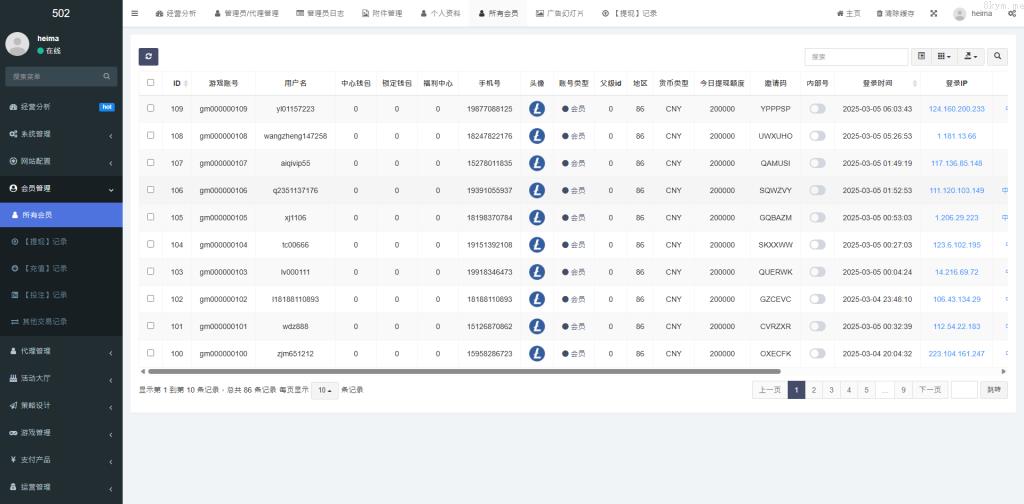Toggle fullscreen mode icon in header
Image resolution: width=1024 pixels, height=504 pixels.
pos(933,14)
